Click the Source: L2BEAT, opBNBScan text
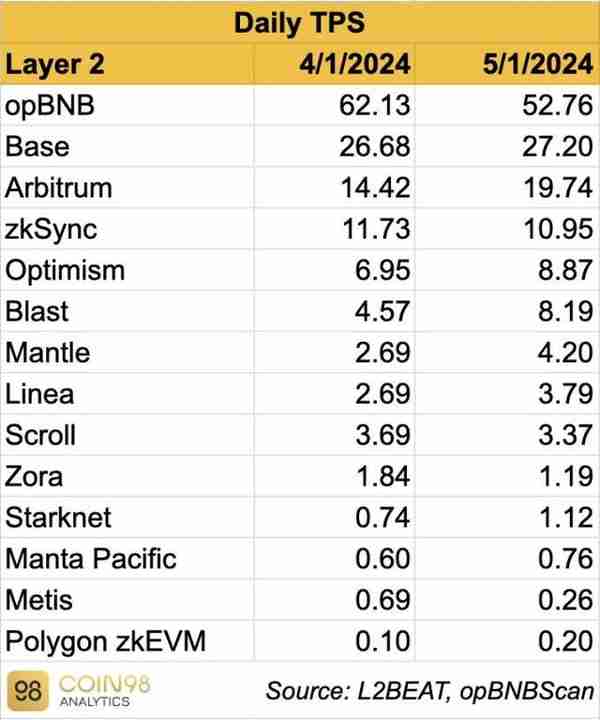The height and width of the screenshot is (720, 600). (x=430, y=691)
